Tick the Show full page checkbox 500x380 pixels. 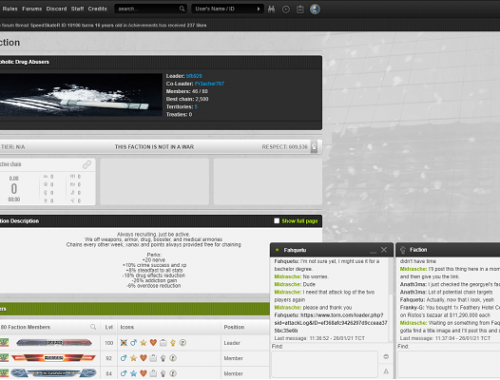[276, 221]
